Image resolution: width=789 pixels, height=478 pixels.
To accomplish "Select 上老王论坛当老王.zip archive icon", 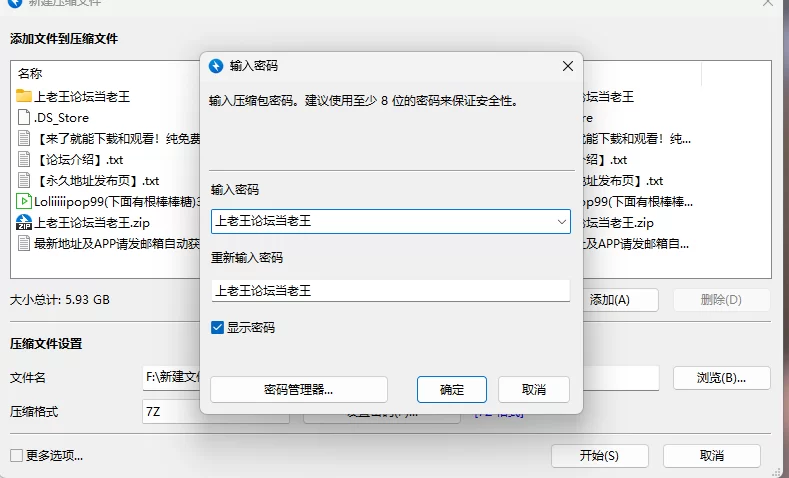I will pyautogui.click(x=24, y=222).
